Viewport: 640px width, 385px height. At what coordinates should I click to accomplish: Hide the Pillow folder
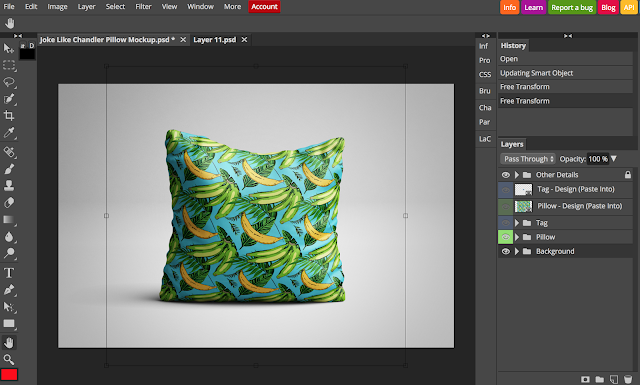pyautogui.click(x=505, y=237)
